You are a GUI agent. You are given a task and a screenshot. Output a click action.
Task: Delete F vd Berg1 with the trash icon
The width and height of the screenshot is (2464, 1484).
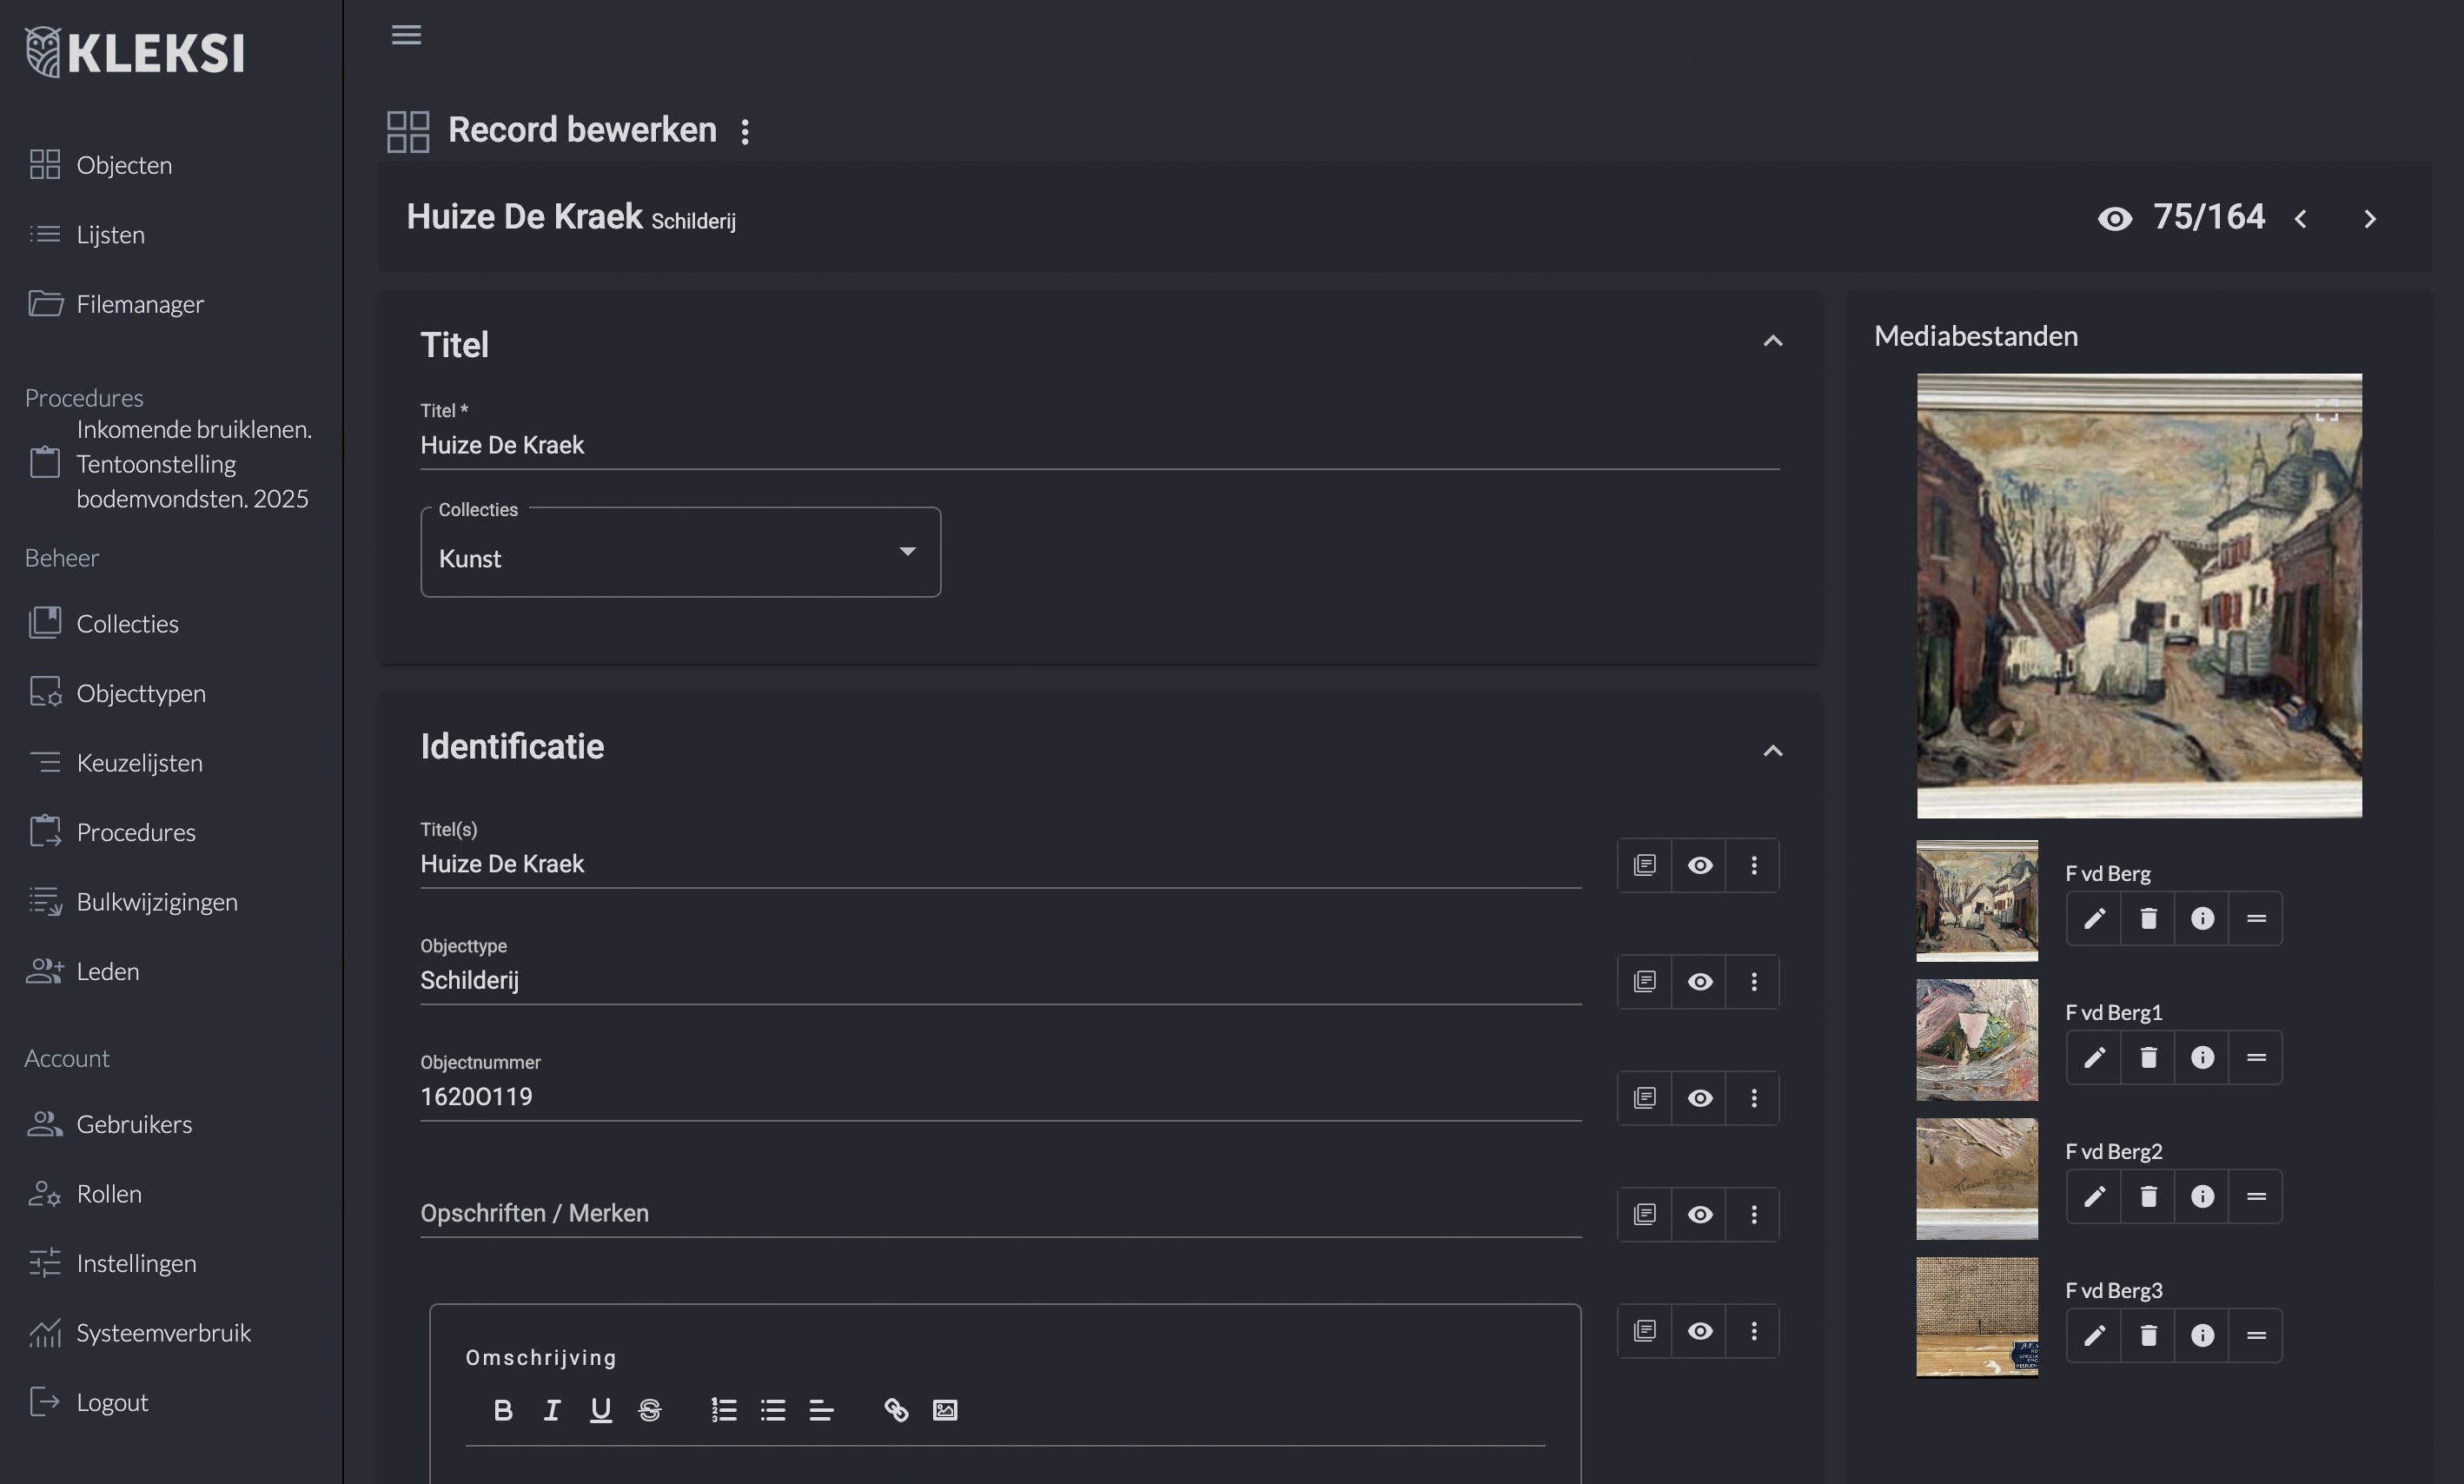2148,1058
